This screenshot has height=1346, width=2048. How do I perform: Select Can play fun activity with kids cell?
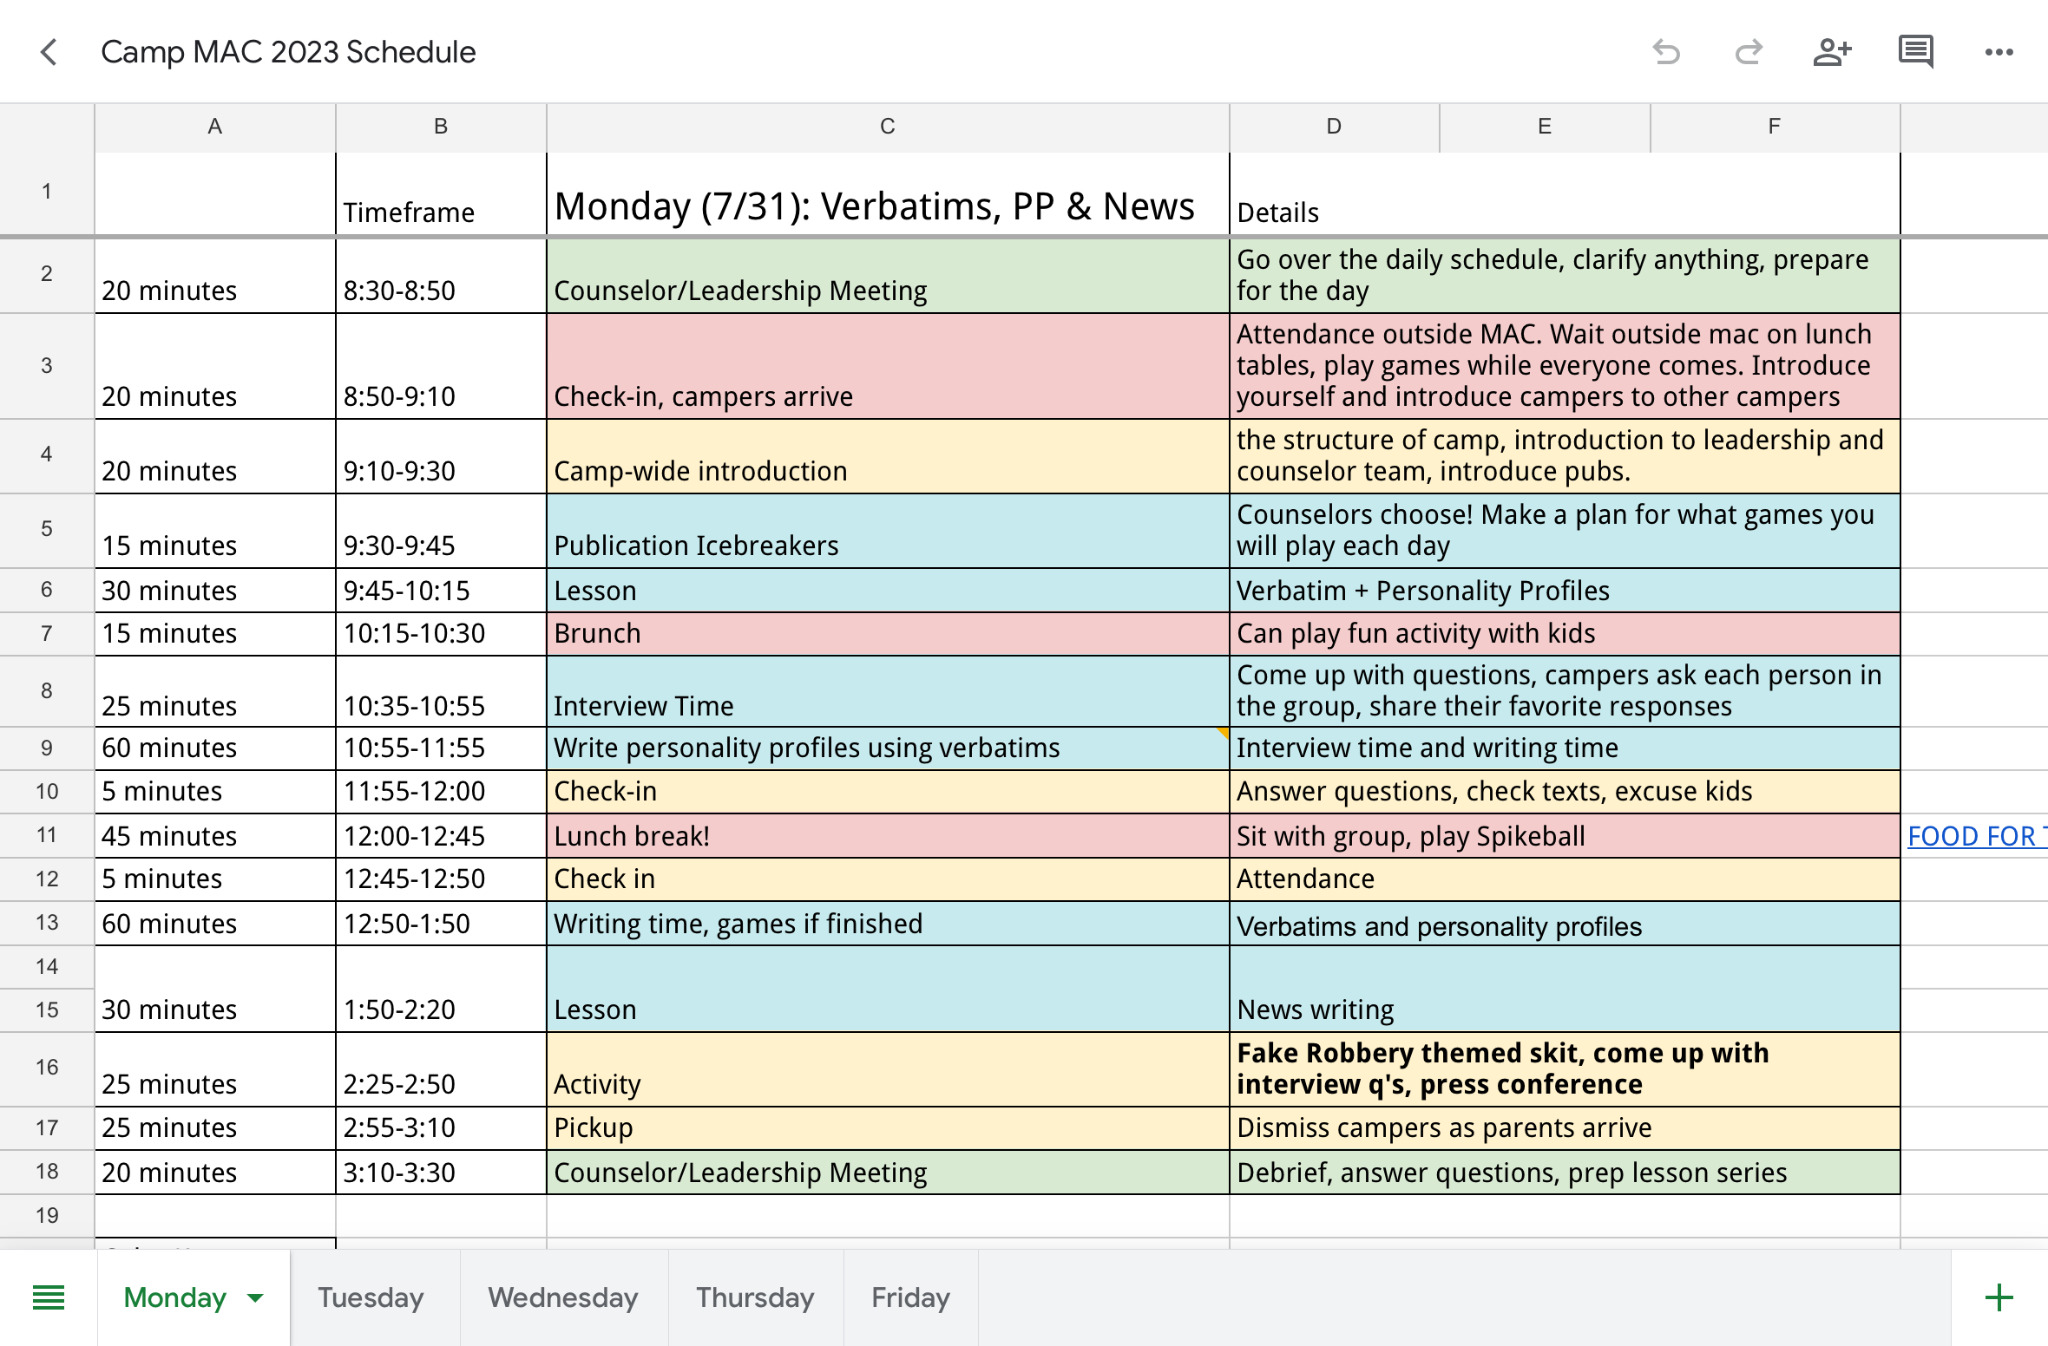pos(1565,634)
